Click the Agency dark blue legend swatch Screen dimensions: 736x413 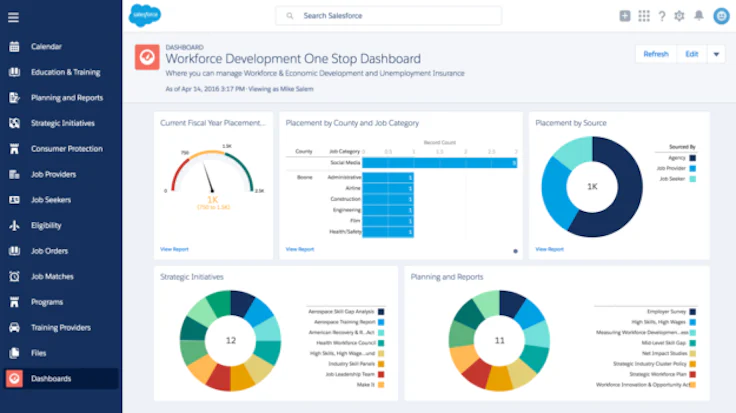[x=692, y=158]
